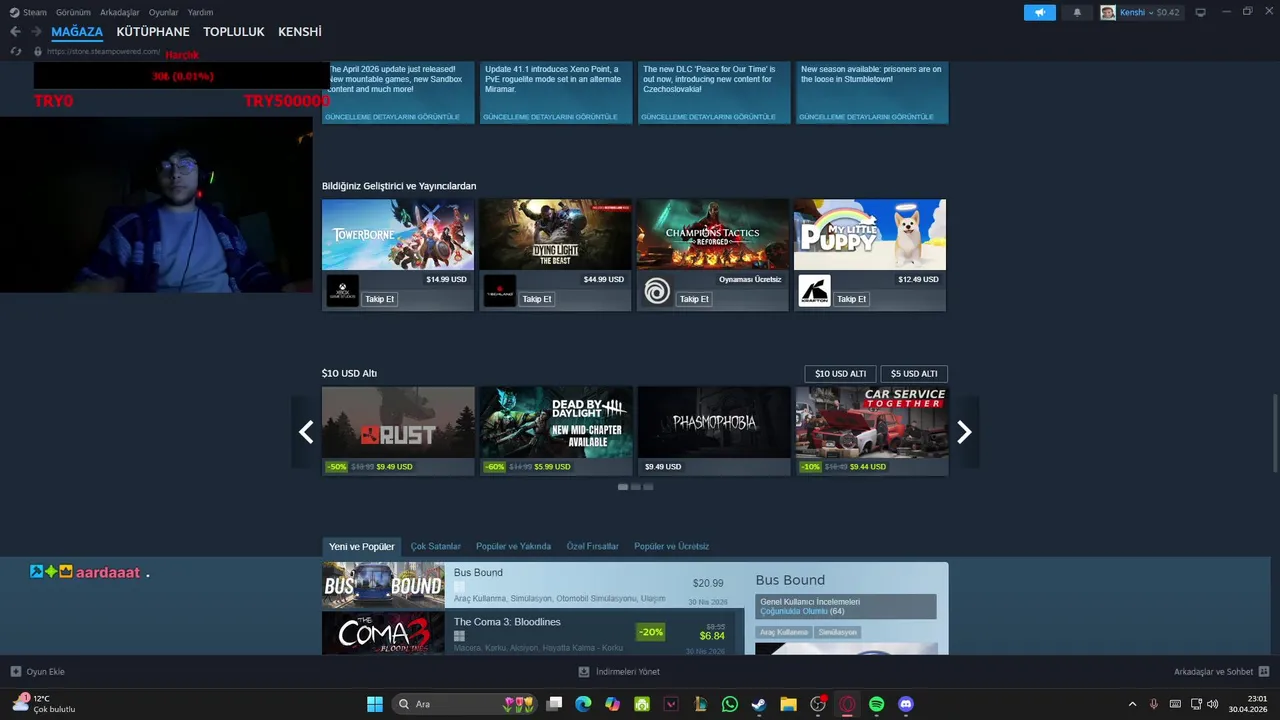Screen dimensions: 1280x720
Task: Open Microsoft Edge from the taskbar
Action: [x=583, y=704]
